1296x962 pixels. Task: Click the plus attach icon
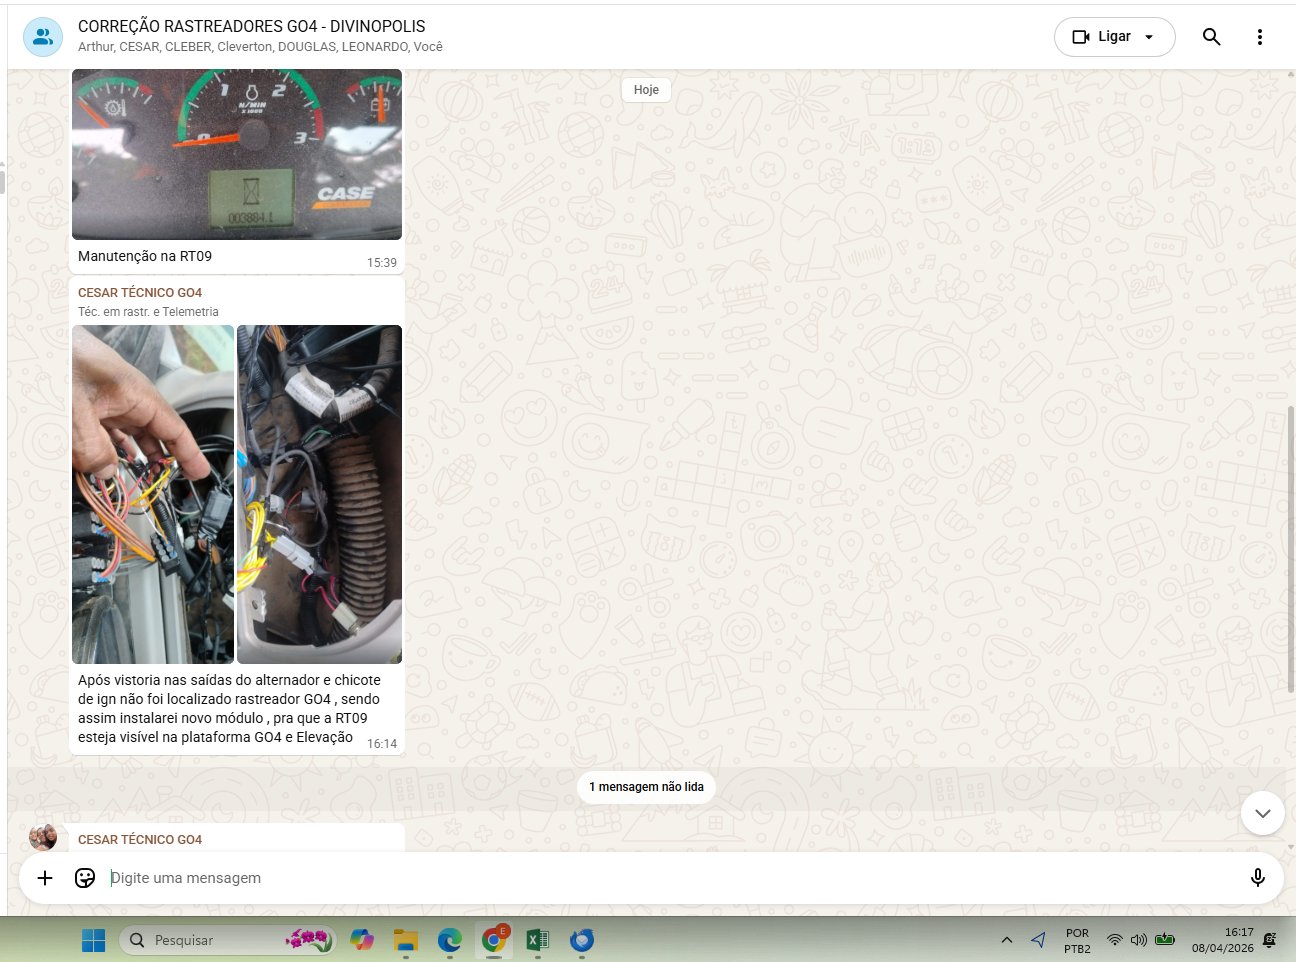pyautogui.click(x=45, y=878)
